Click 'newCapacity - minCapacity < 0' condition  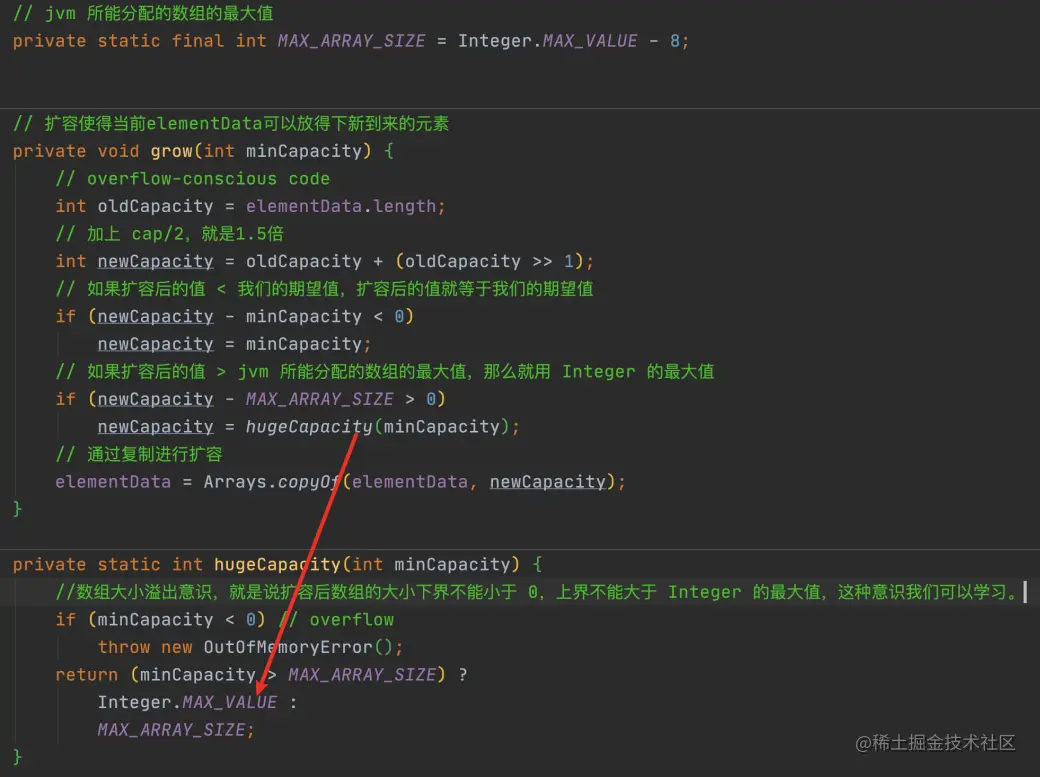251,317
